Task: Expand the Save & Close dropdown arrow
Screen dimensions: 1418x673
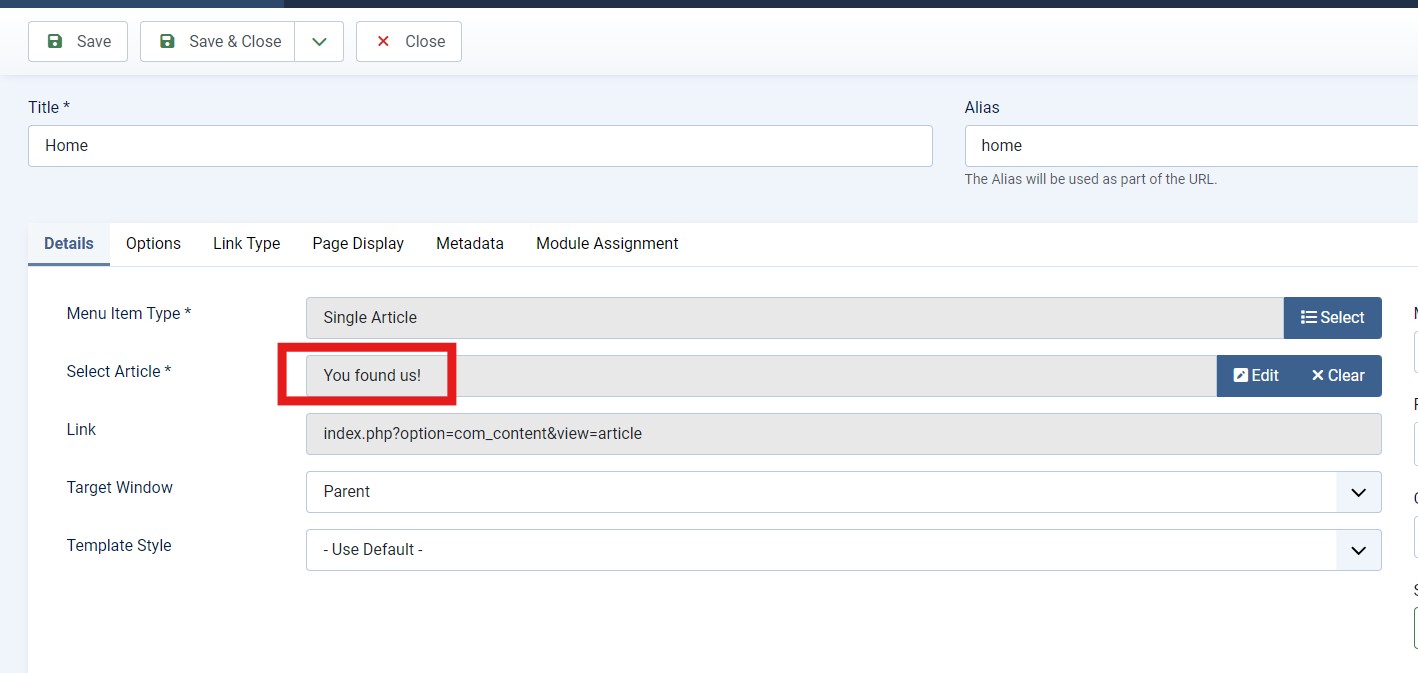Action: (x=319, y=42)
